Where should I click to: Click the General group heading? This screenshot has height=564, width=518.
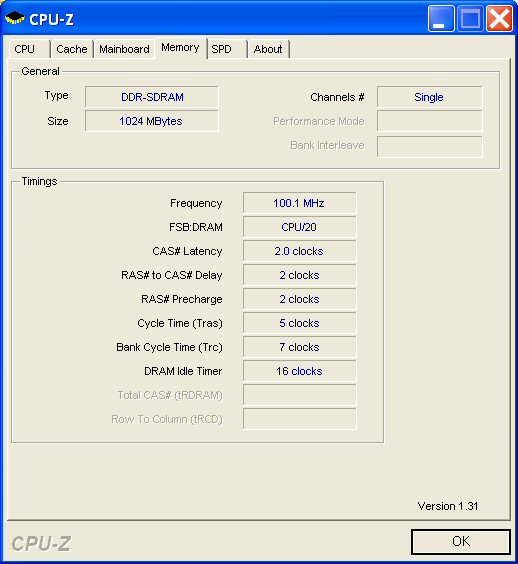[40, 71]
